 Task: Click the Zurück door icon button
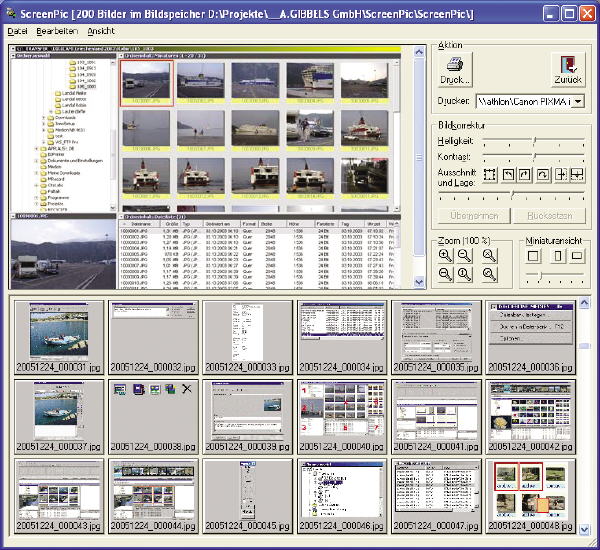coord(568,70)
